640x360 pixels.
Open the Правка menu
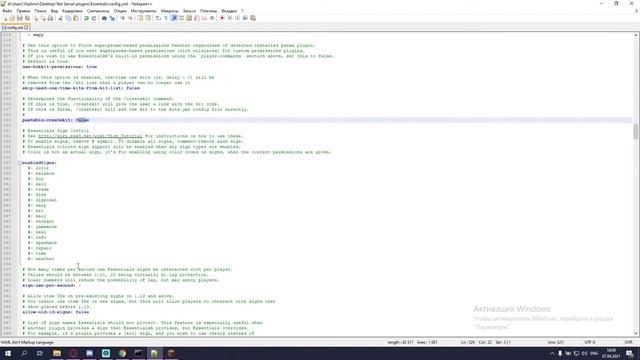[23, 11]
